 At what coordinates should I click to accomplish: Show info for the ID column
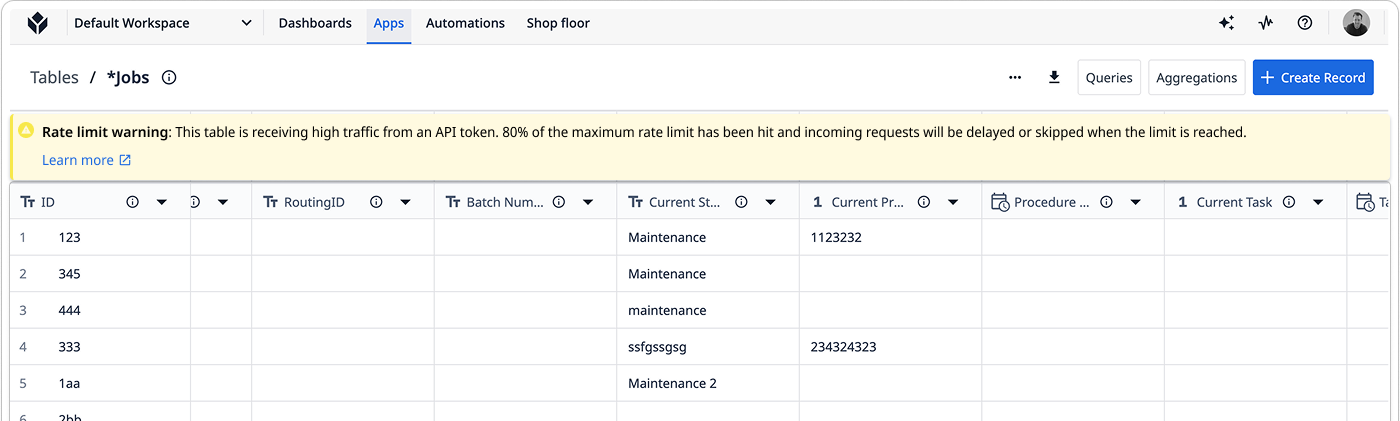point(132,202)
